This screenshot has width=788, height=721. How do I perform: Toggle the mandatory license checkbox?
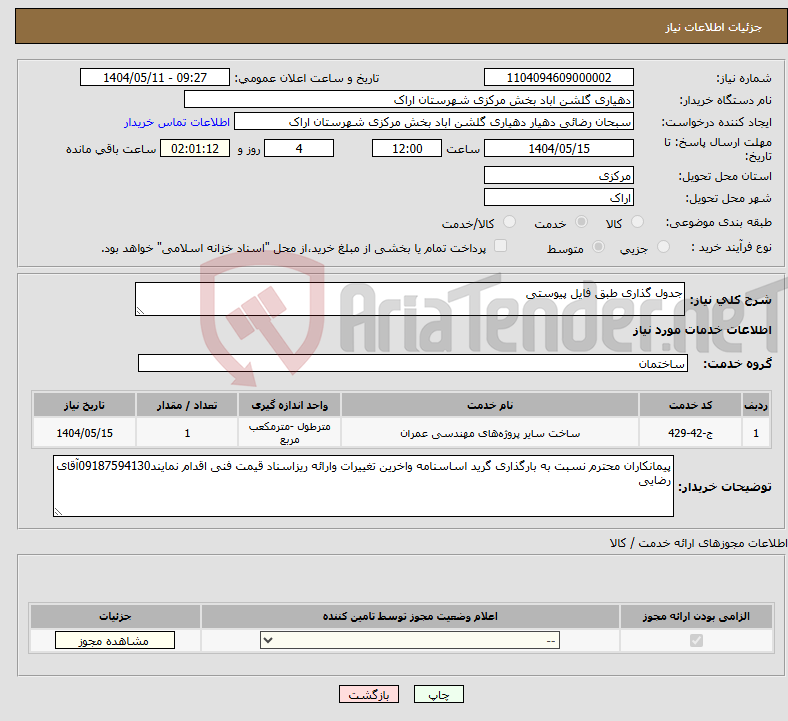[696, 641]
